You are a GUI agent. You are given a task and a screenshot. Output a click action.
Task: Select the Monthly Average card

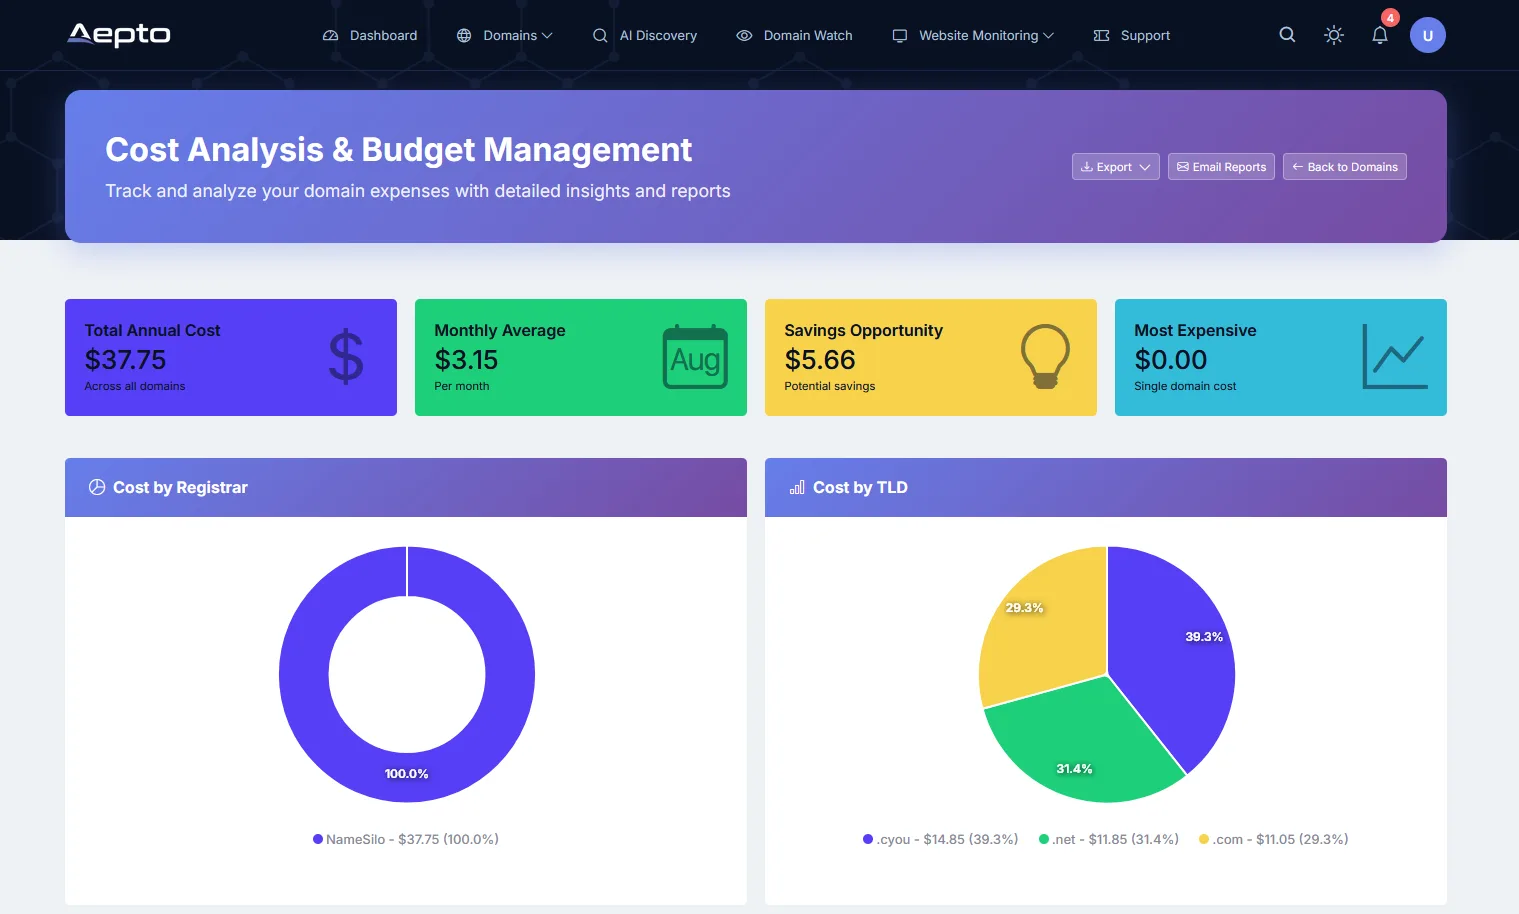tap(581, 357)
